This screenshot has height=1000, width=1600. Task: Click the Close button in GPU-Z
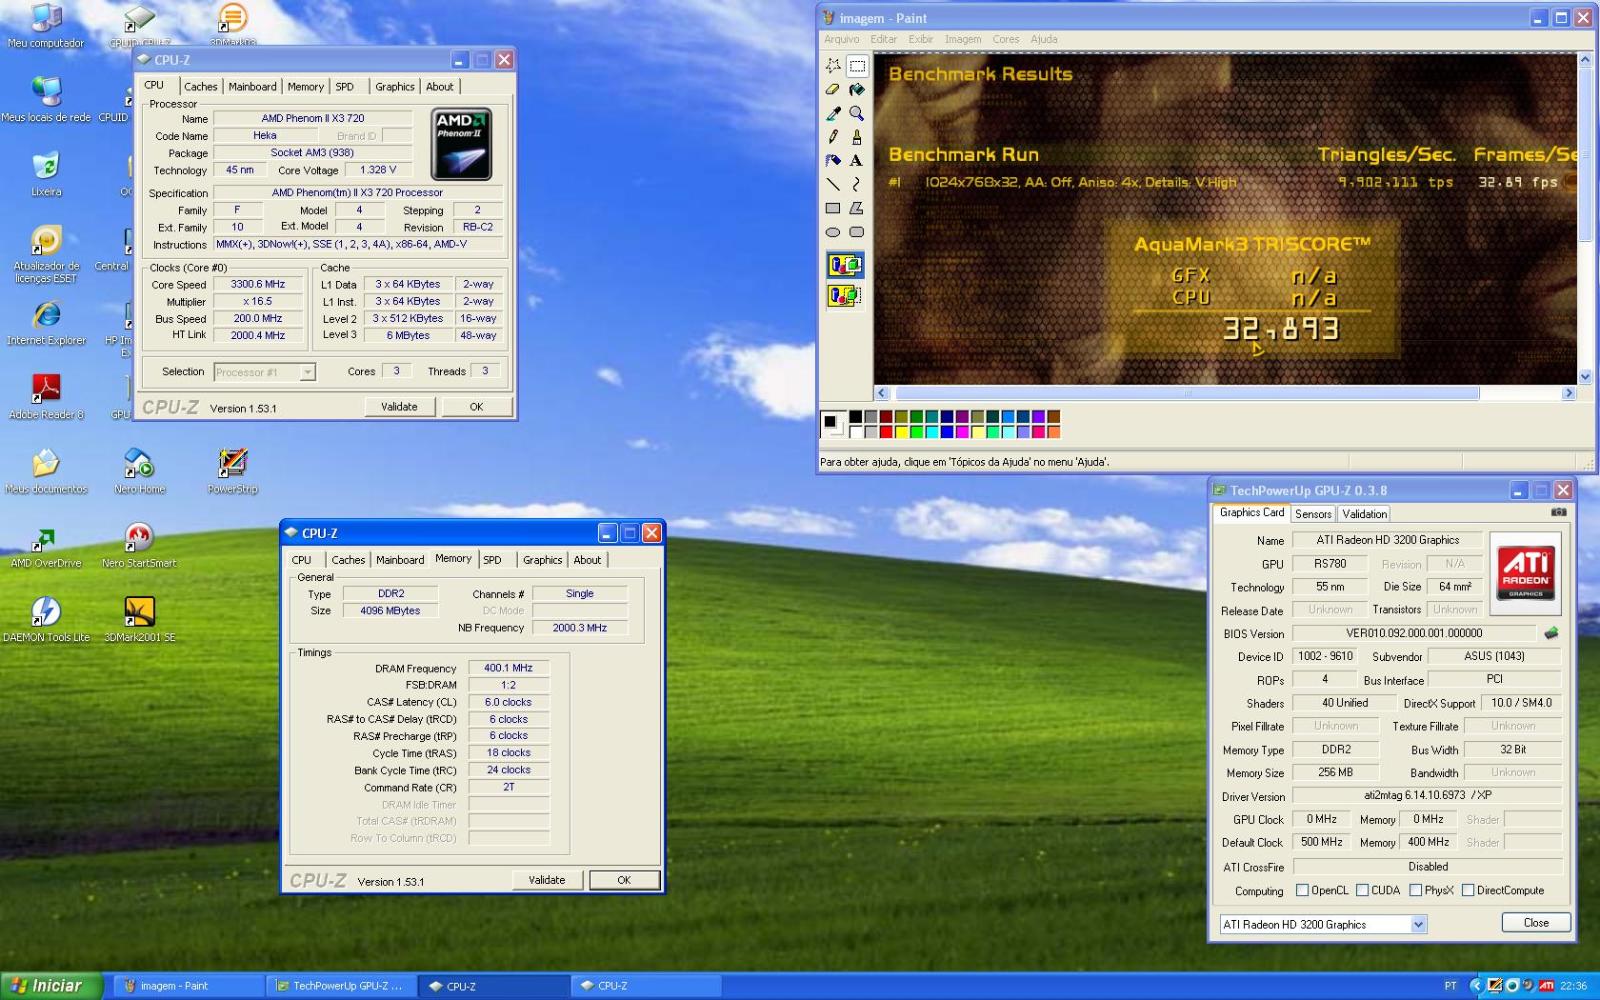1536,923
